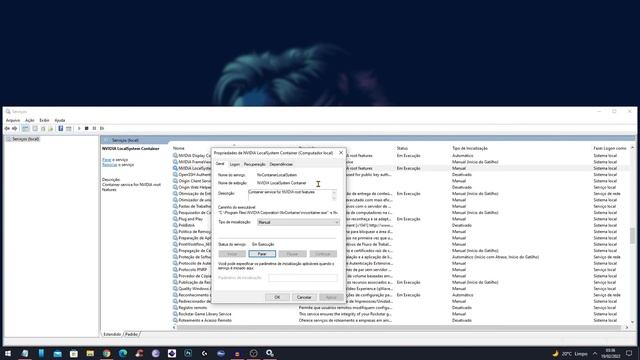Open the Ação menu
640x360 pixels.
[x=30, y=120]
